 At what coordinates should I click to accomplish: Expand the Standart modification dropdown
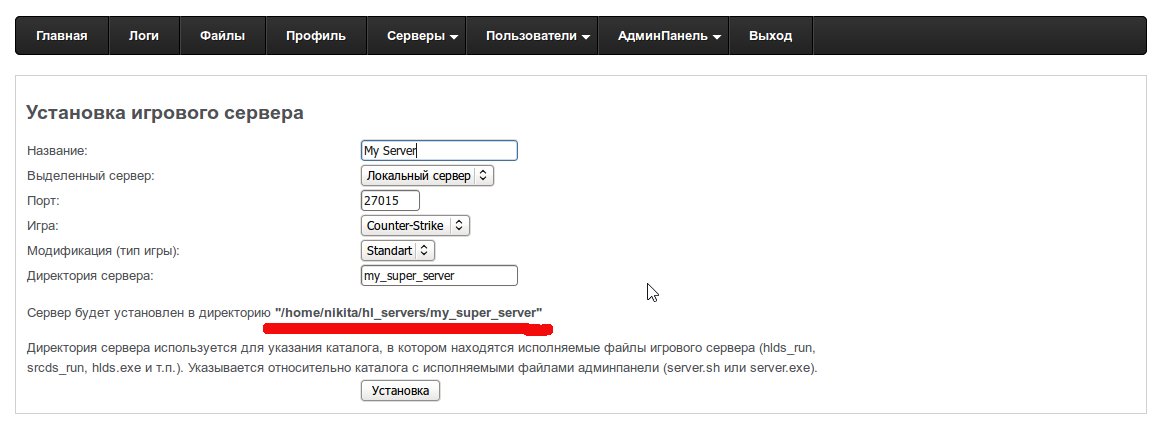[x=397, y=251]
